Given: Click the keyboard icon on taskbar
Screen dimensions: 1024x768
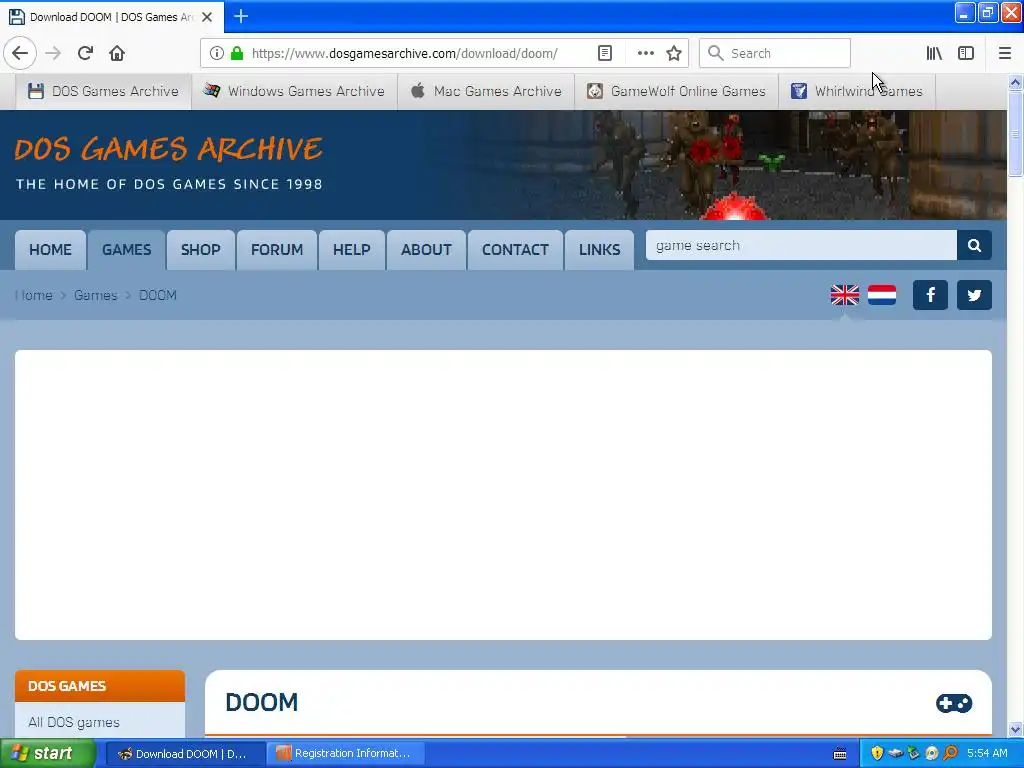Looking at the screenshot, I should (x=840, y=754).
